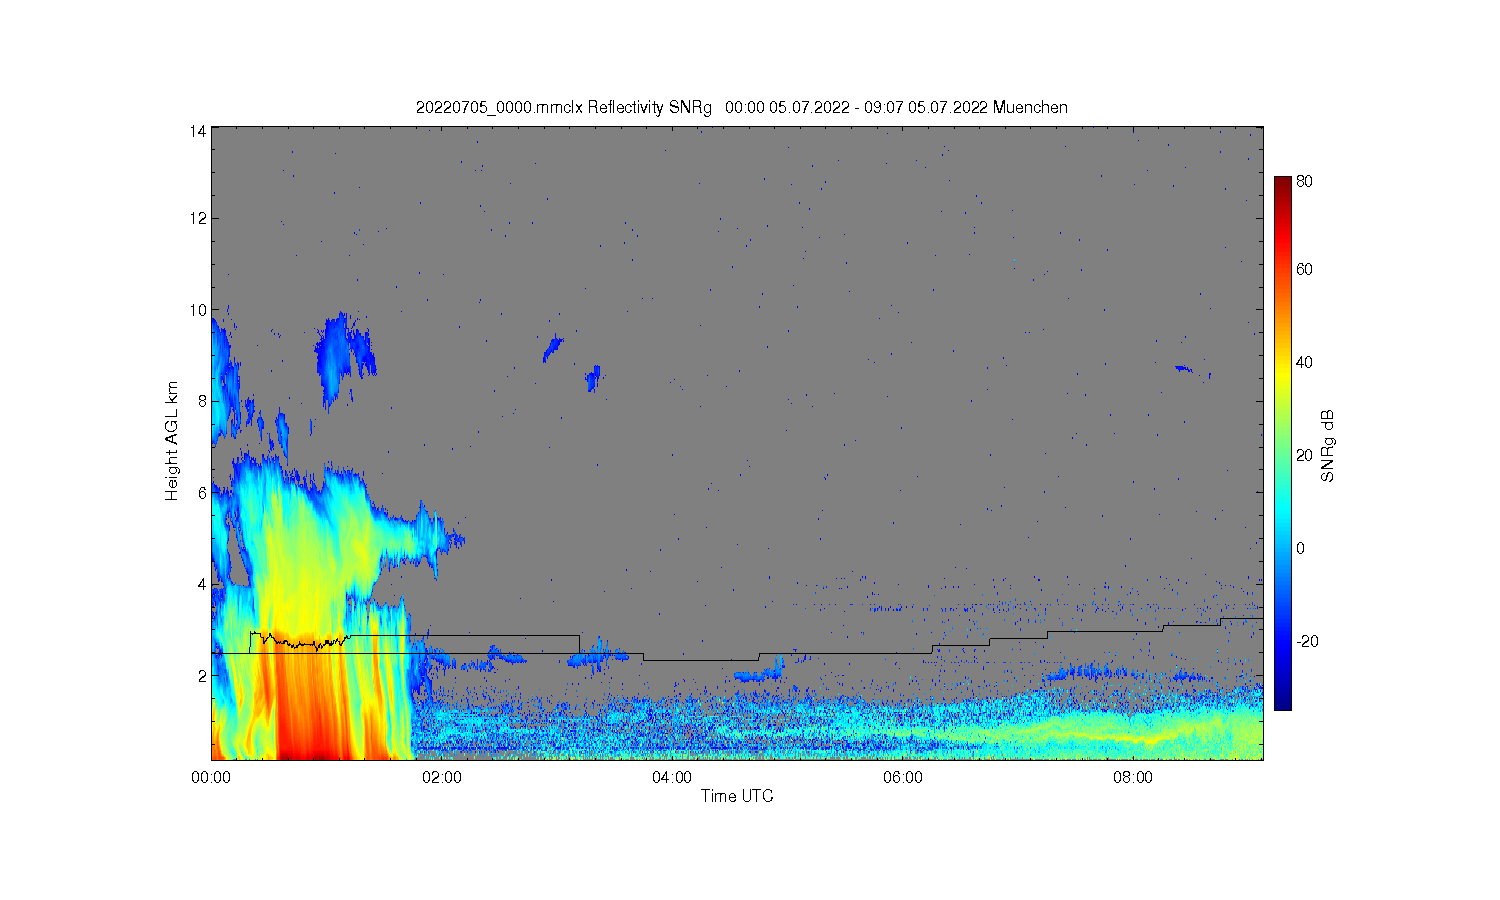Click the height tick label 2
Image resolution: width=1500 pixels, height=900 pixels.
coord(202,676)
